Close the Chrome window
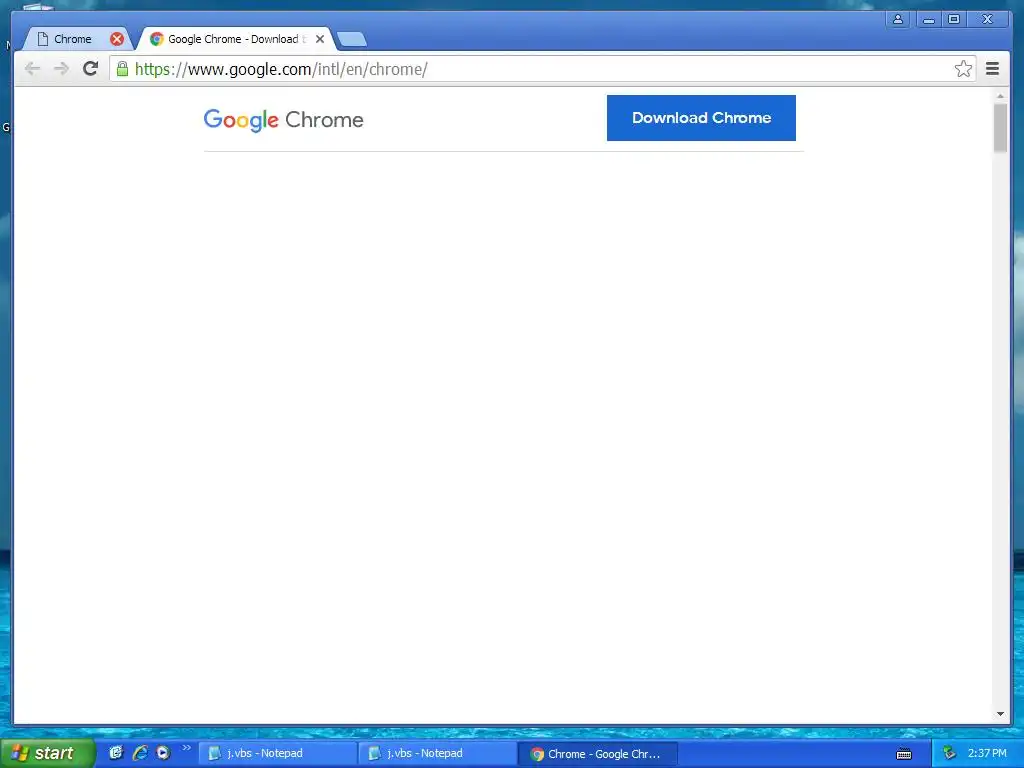 point(987,20)
